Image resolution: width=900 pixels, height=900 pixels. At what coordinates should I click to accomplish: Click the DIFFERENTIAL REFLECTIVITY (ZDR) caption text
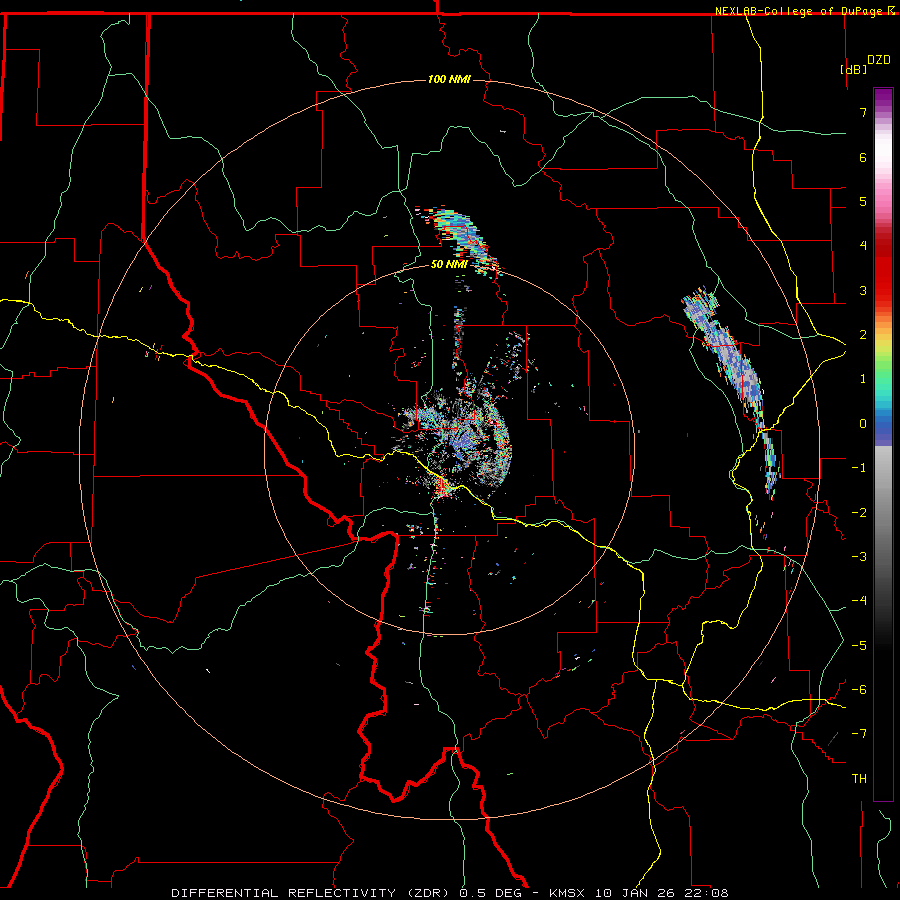(312, 893)
